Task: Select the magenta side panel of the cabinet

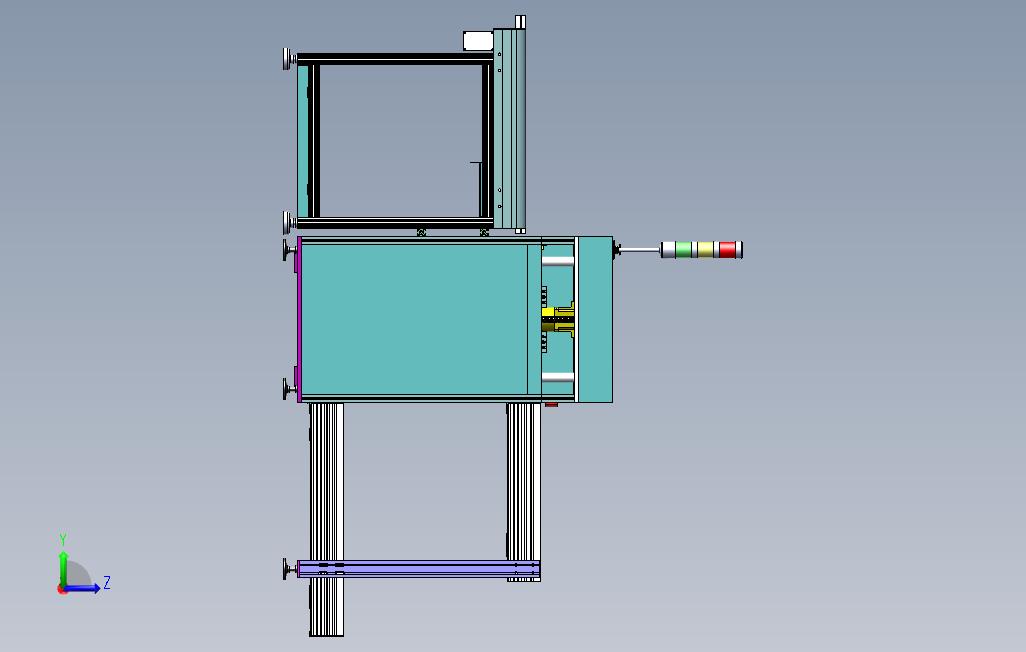Action: tap(299, 319)
